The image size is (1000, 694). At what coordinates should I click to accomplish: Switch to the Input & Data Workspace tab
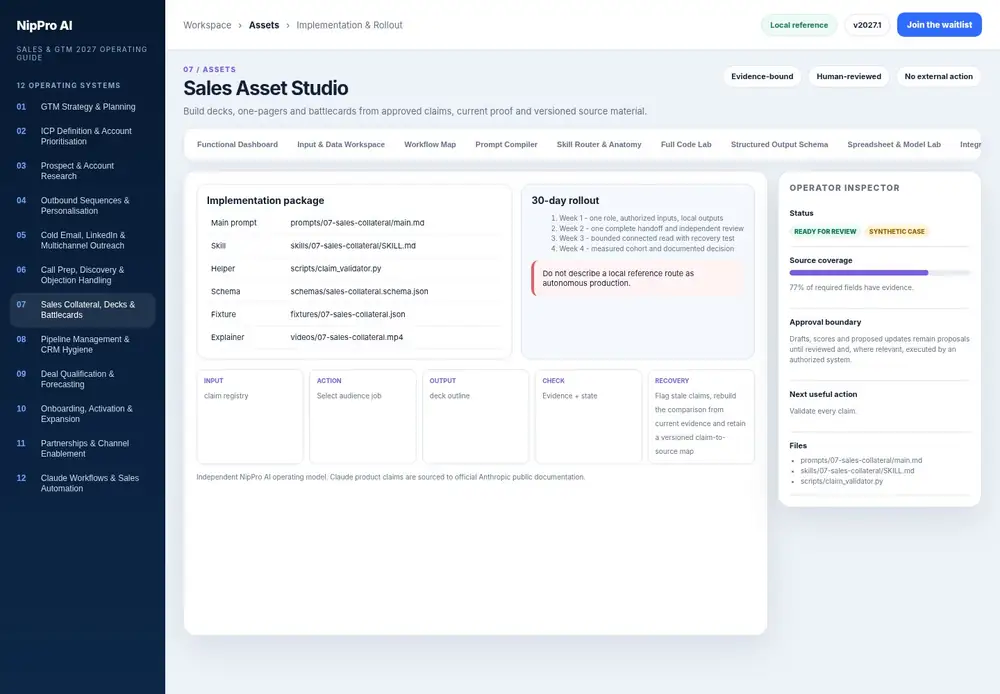(341, 145)
